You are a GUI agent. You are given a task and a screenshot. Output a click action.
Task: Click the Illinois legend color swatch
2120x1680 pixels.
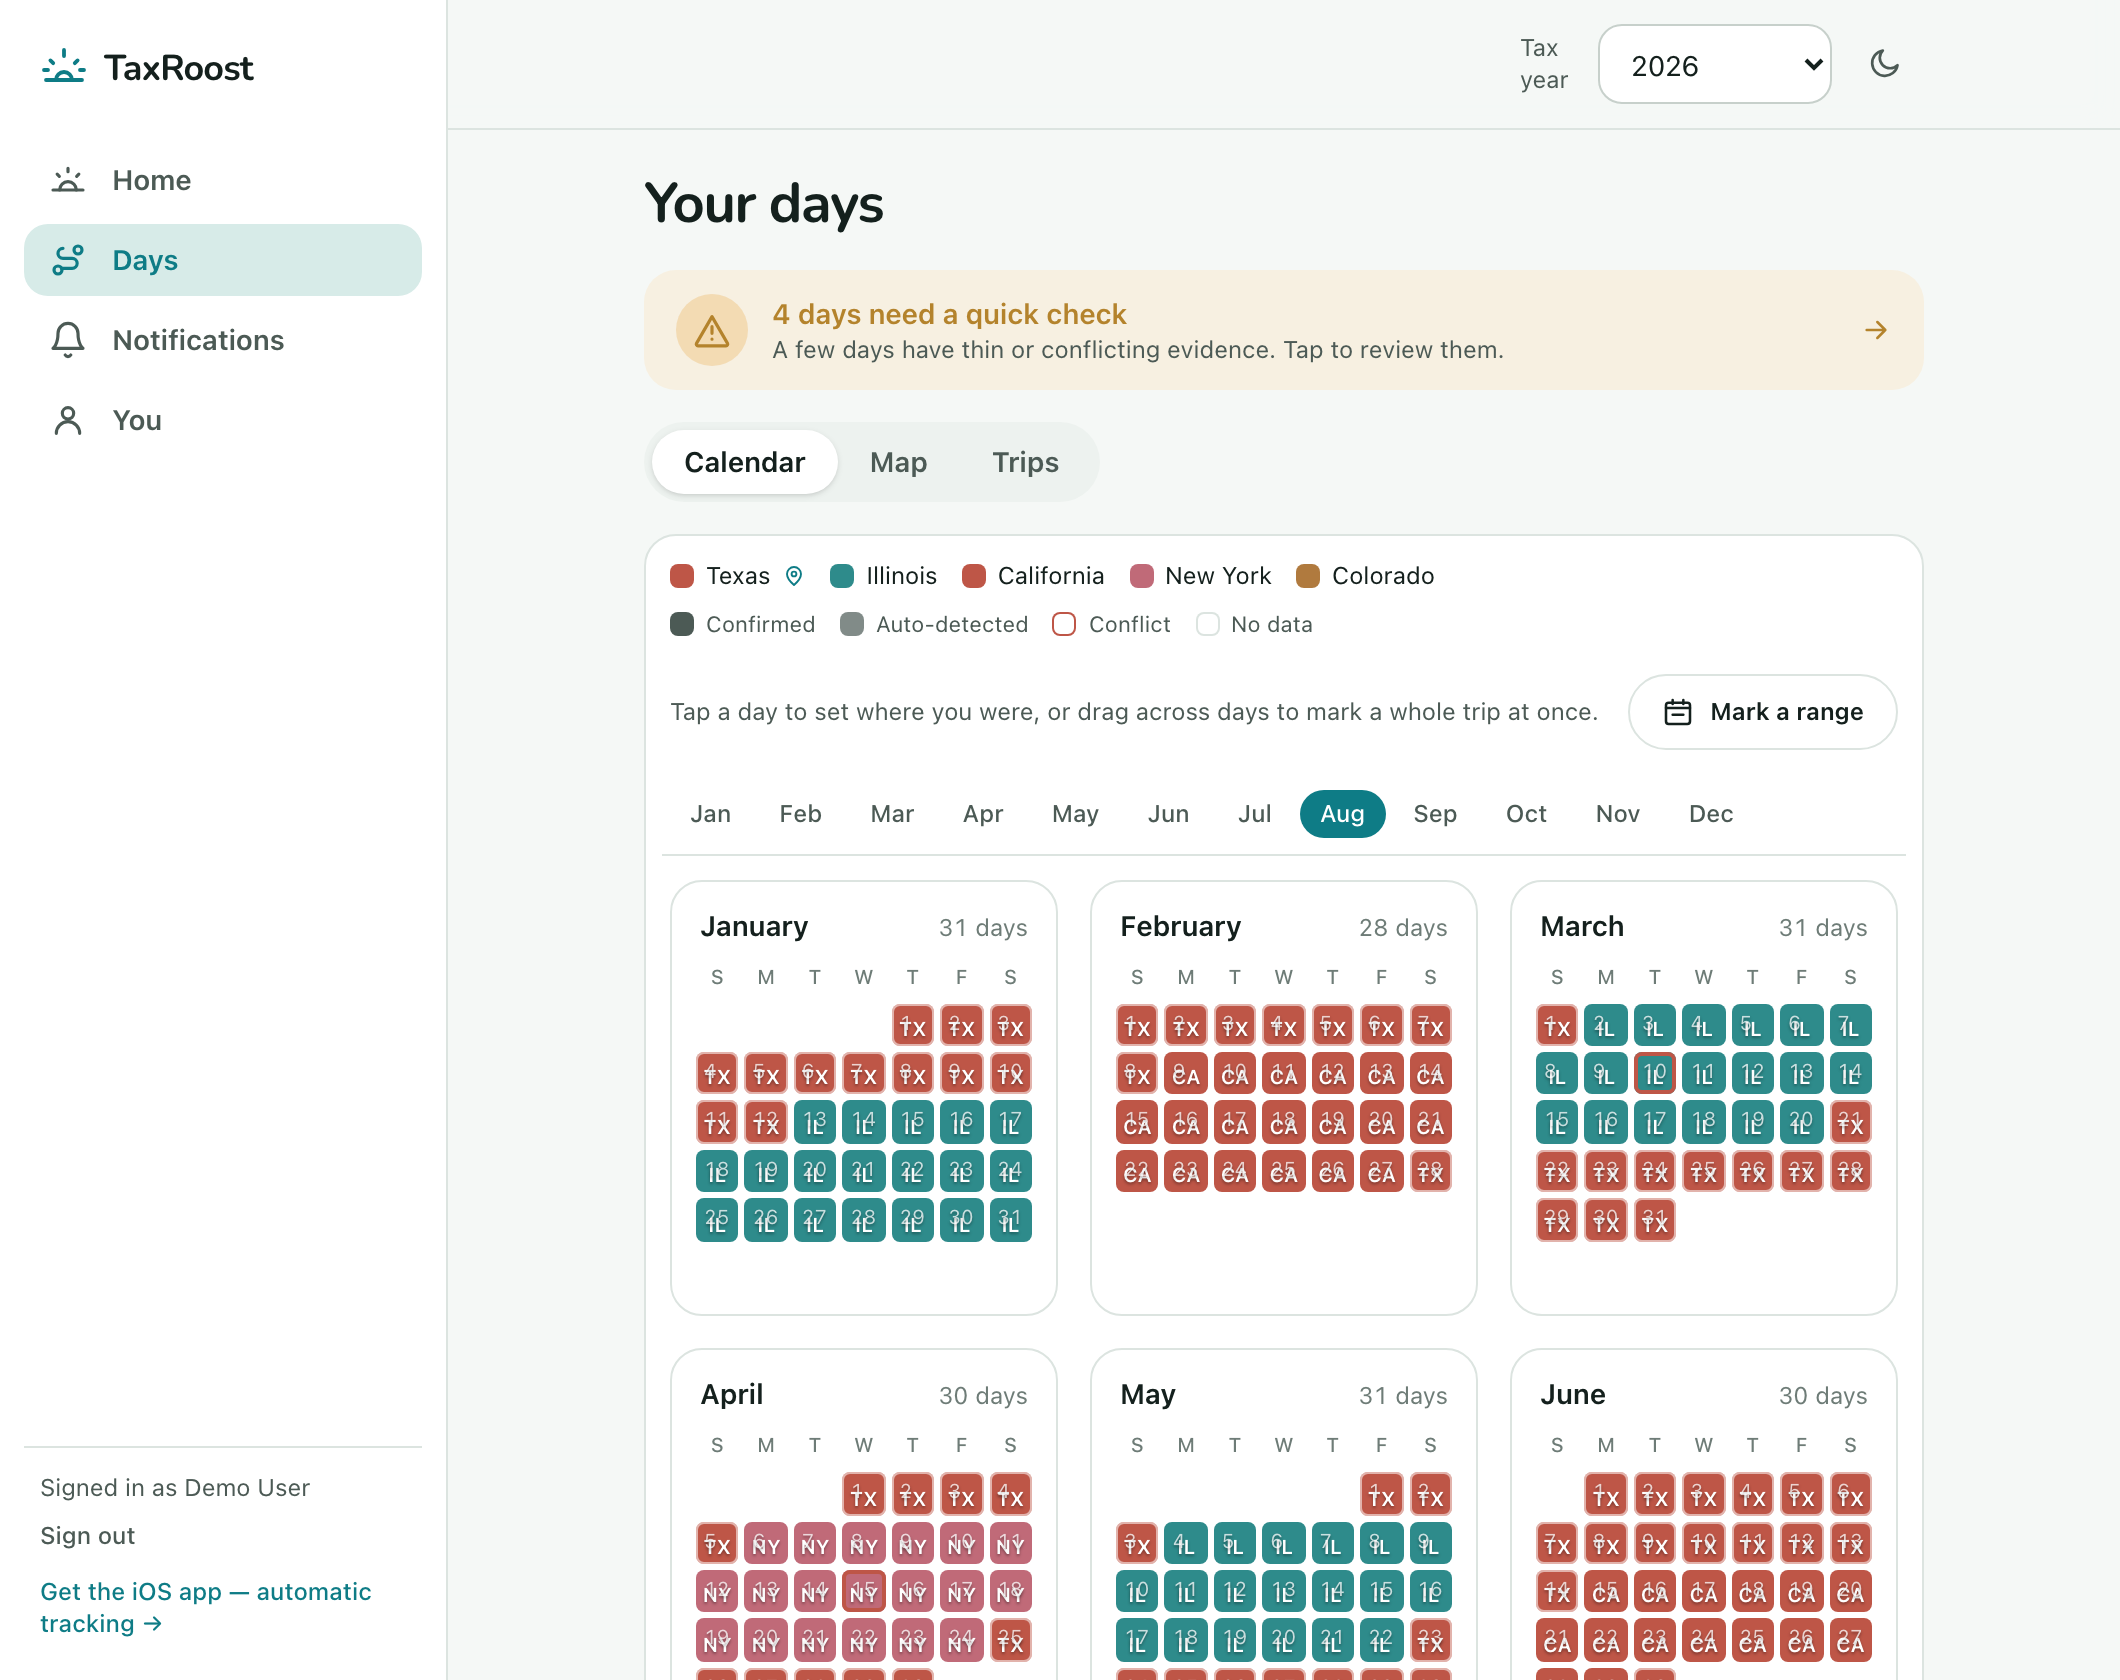(842, 576)
